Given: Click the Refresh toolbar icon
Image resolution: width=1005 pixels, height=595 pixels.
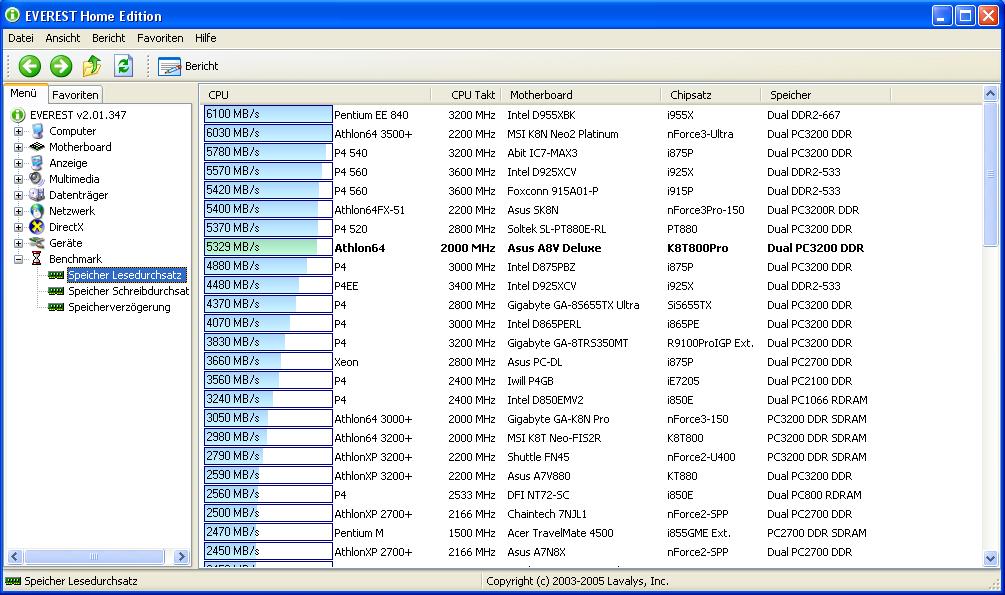Looking at the screenshot, I should [123, 65].
